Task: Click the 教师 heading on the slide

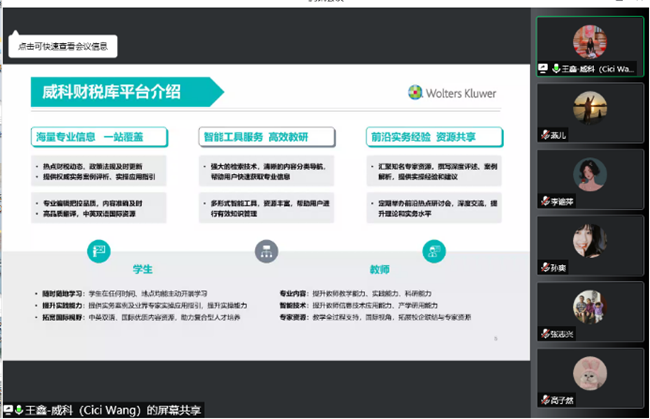Action: 380,269
